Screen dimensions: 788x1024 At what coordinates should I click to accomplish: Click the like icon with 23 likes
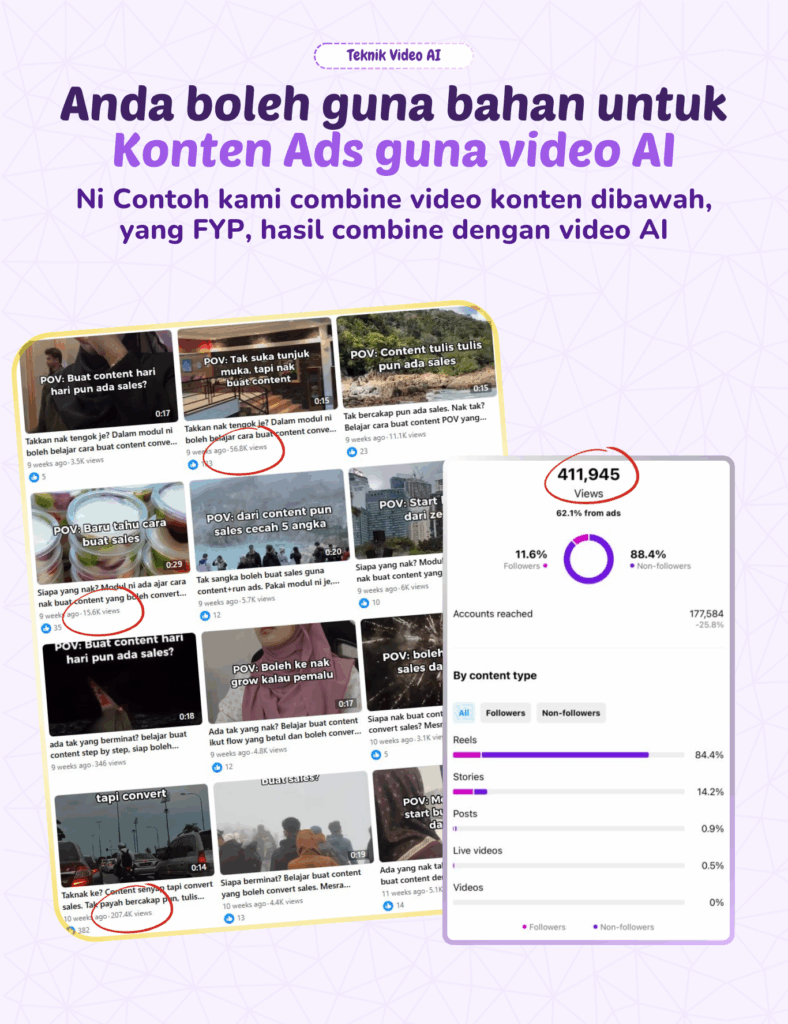point(351,451)
